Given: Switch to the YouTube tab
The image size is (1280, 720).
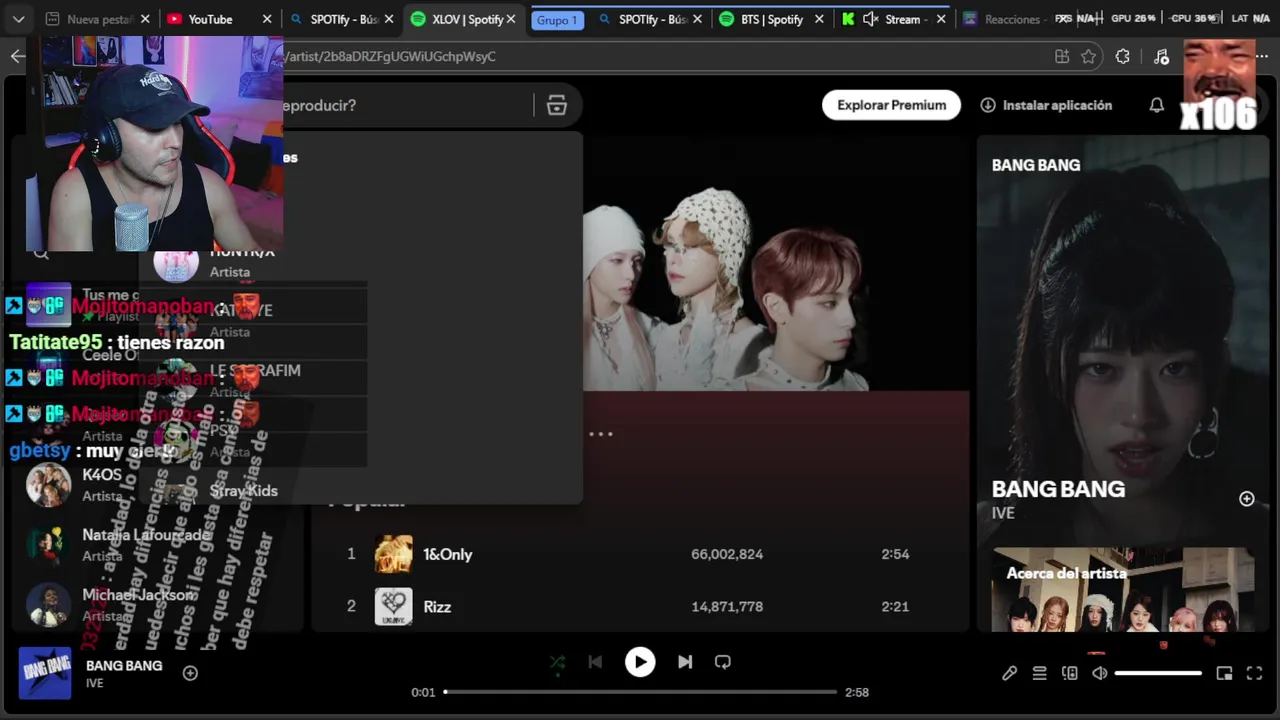Looking at the screenshot, I should click(210, 19).
